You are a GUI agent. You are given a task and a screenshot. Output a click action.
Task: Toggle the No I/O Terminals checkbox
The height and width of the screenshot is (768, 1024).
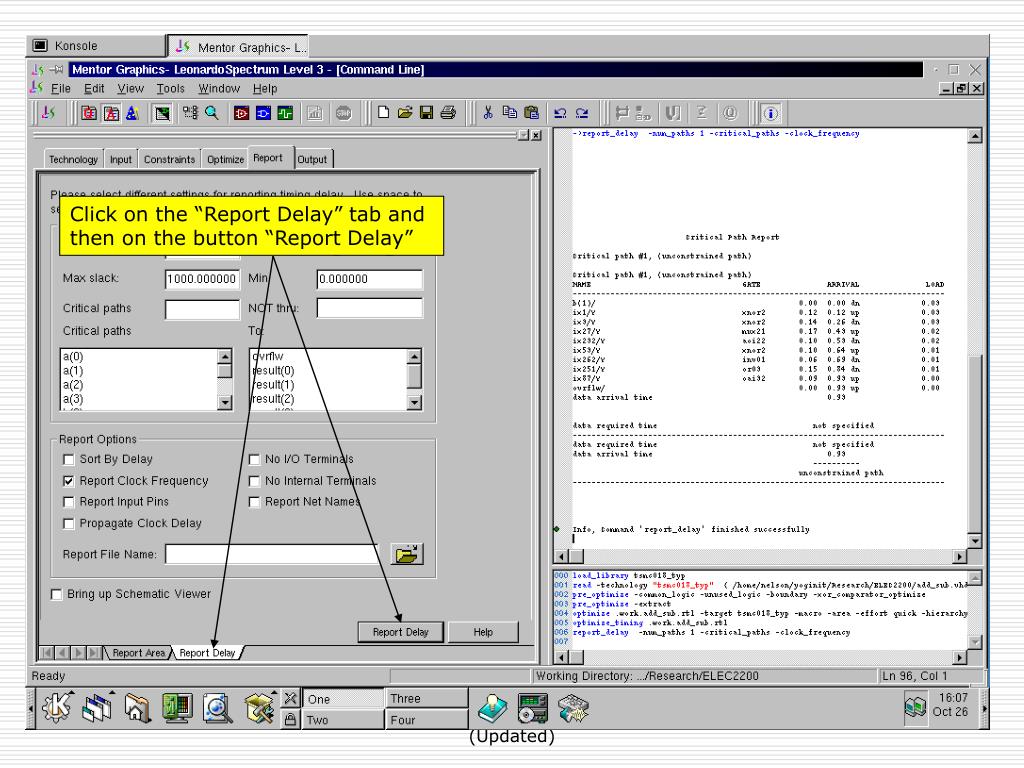[254, 459]
